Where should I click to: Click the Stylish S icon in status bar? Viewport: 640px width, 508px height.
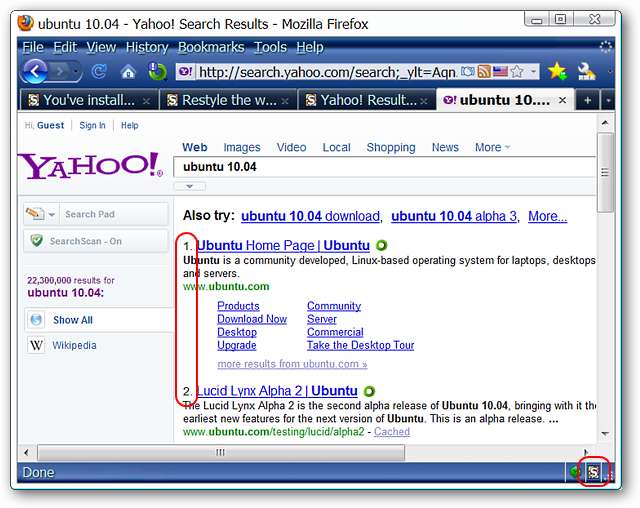(x=593, y=473)
